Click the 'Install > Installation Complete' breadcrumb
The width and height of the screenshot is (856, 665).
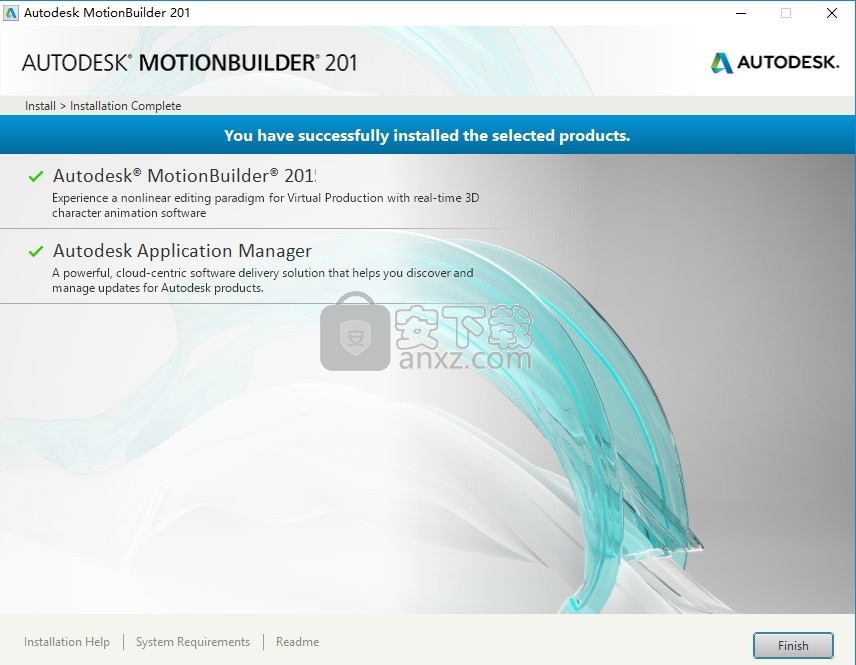[103, 105]
